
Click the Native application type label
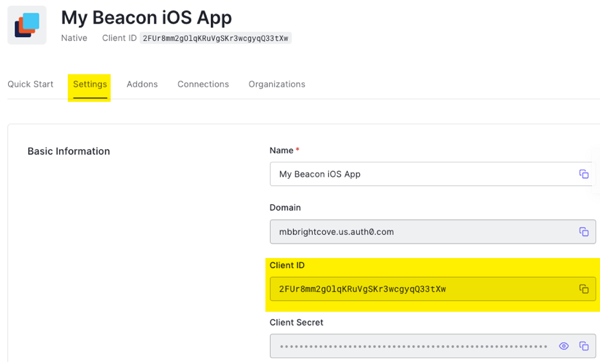[74, 38]
